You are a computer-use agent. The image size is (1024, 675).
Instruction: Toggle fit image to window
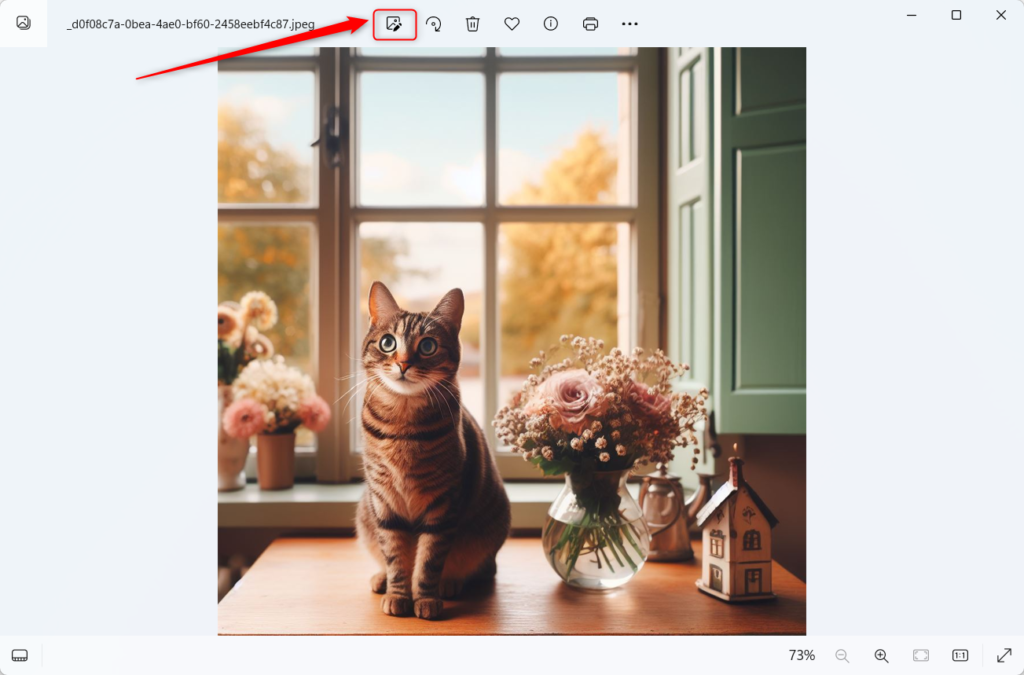pos(920,655)
